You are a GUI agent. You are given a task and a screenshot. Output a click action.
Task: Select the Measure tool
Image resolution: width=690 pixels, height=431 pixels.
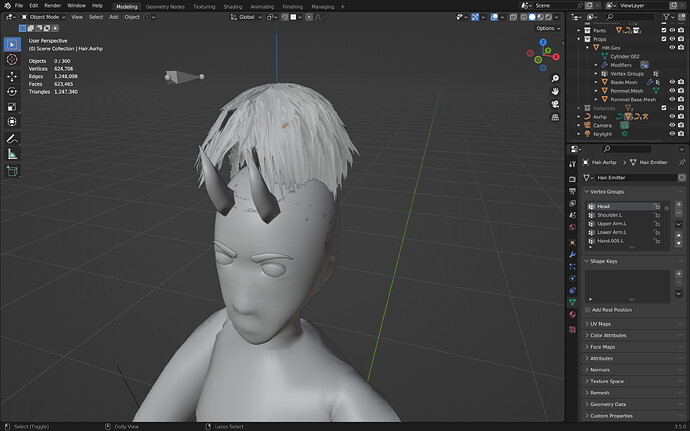(12, 154)
